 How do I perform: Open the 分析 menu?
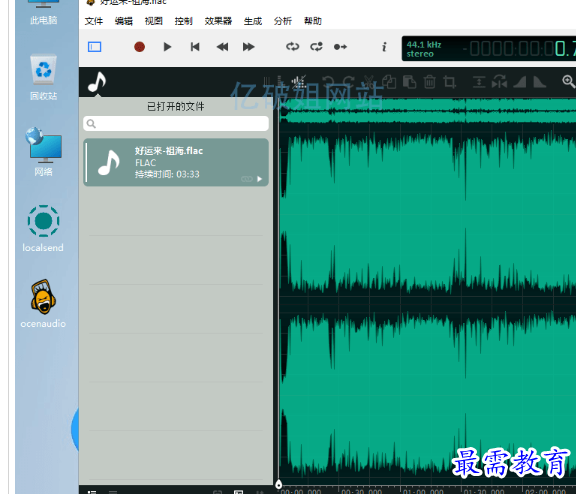point(282,21)
